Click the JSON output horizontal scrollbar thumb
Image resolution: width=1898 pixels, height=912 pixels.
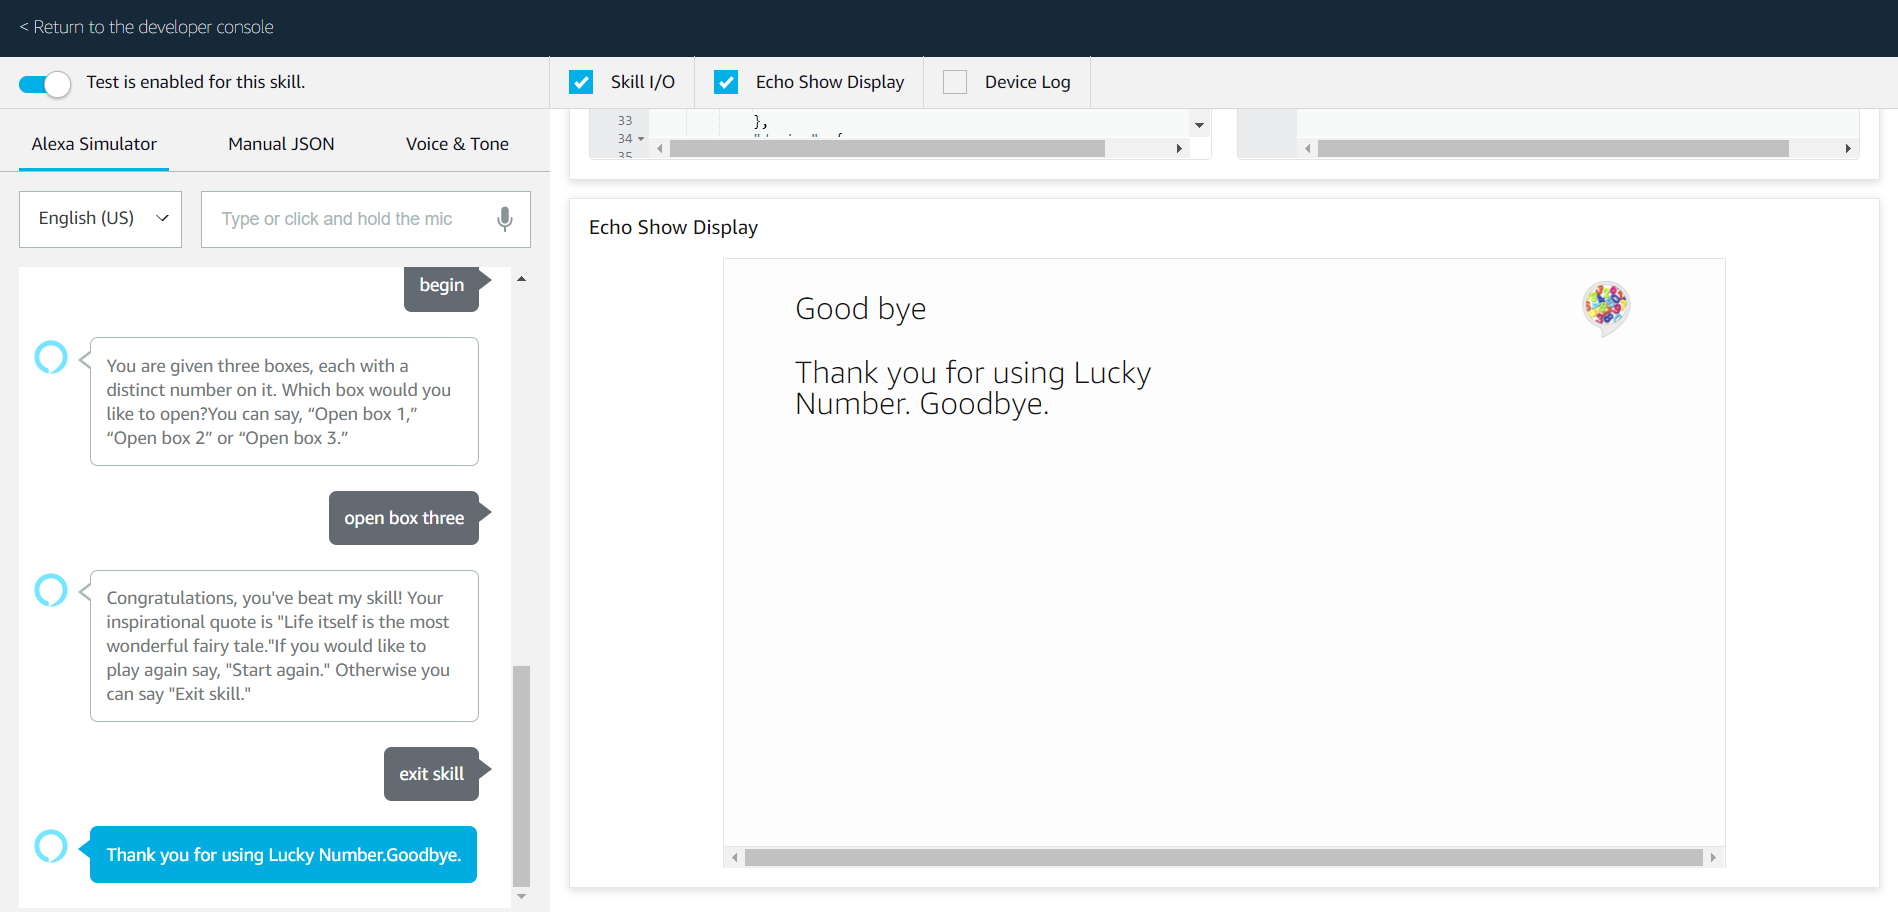coord(1553,148)
